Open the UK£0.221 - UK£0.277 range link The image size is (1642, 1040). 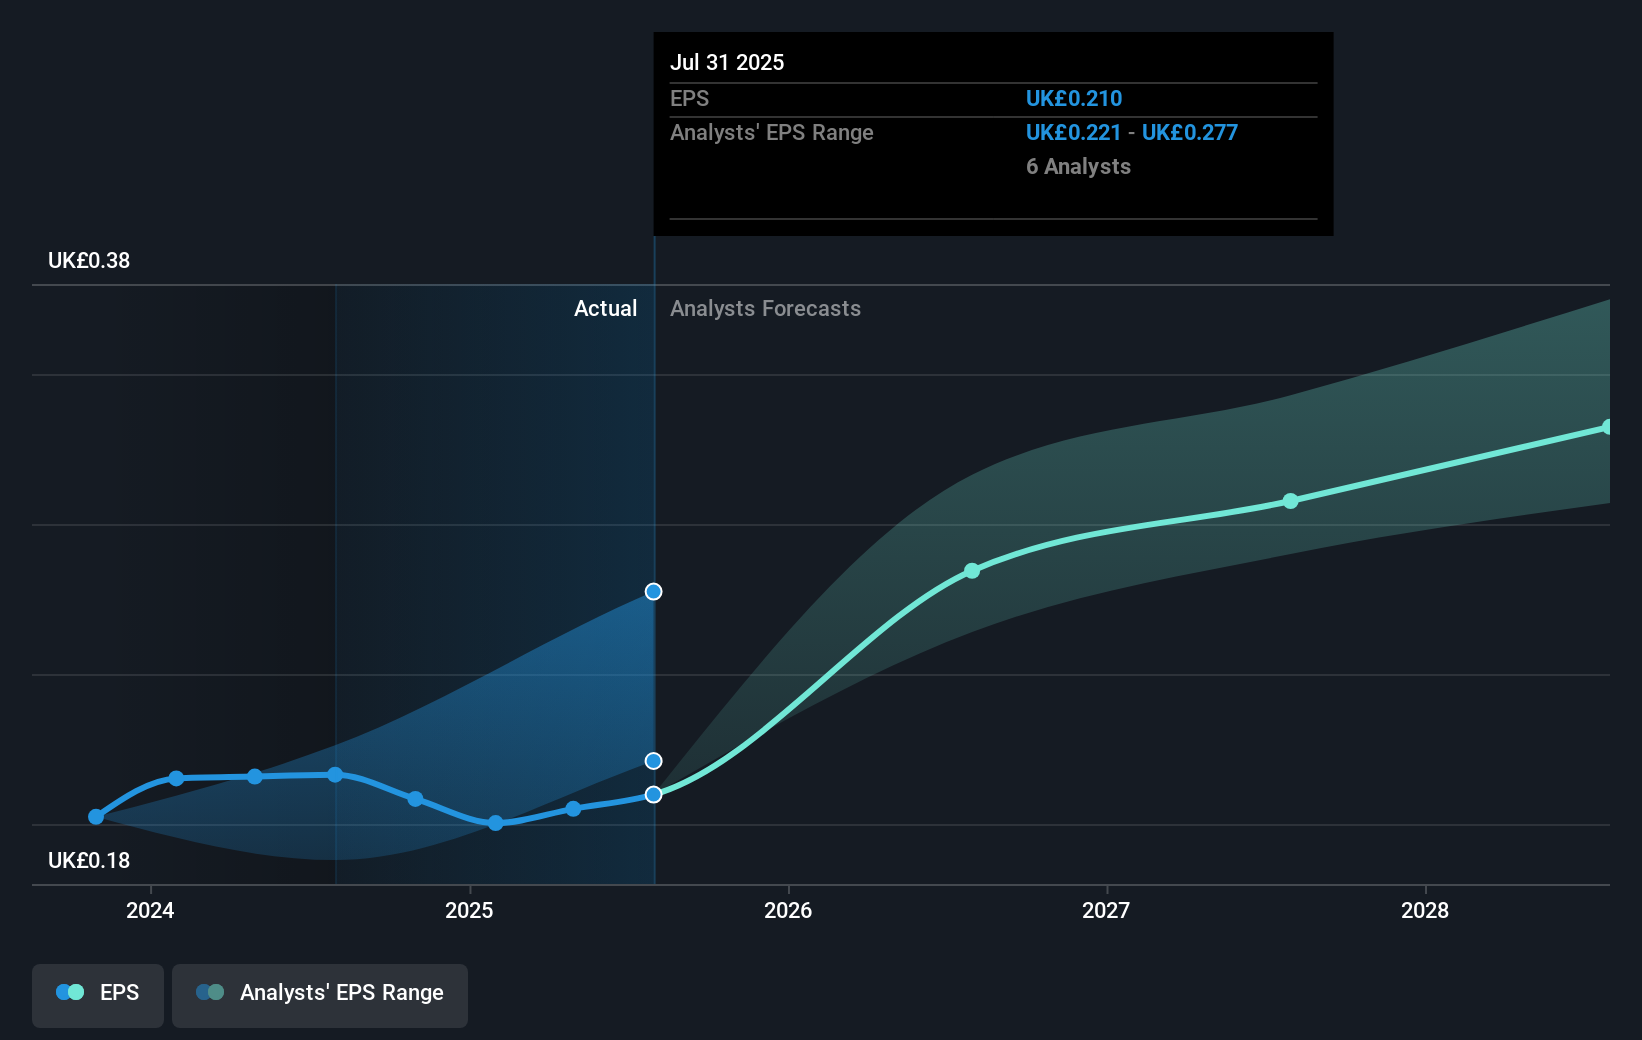pos(1131,131)
